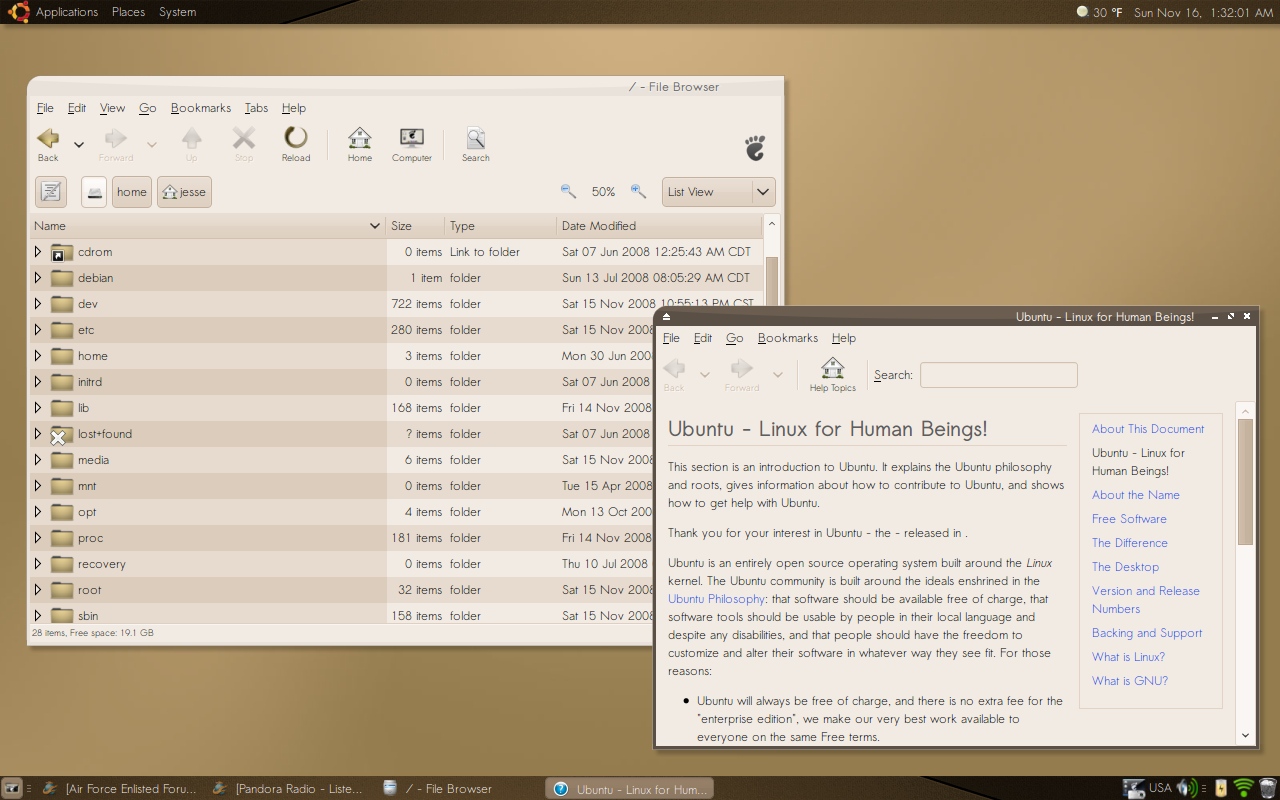Open the Places menu in top panel

pyautogui.click(x=128, y=12)
